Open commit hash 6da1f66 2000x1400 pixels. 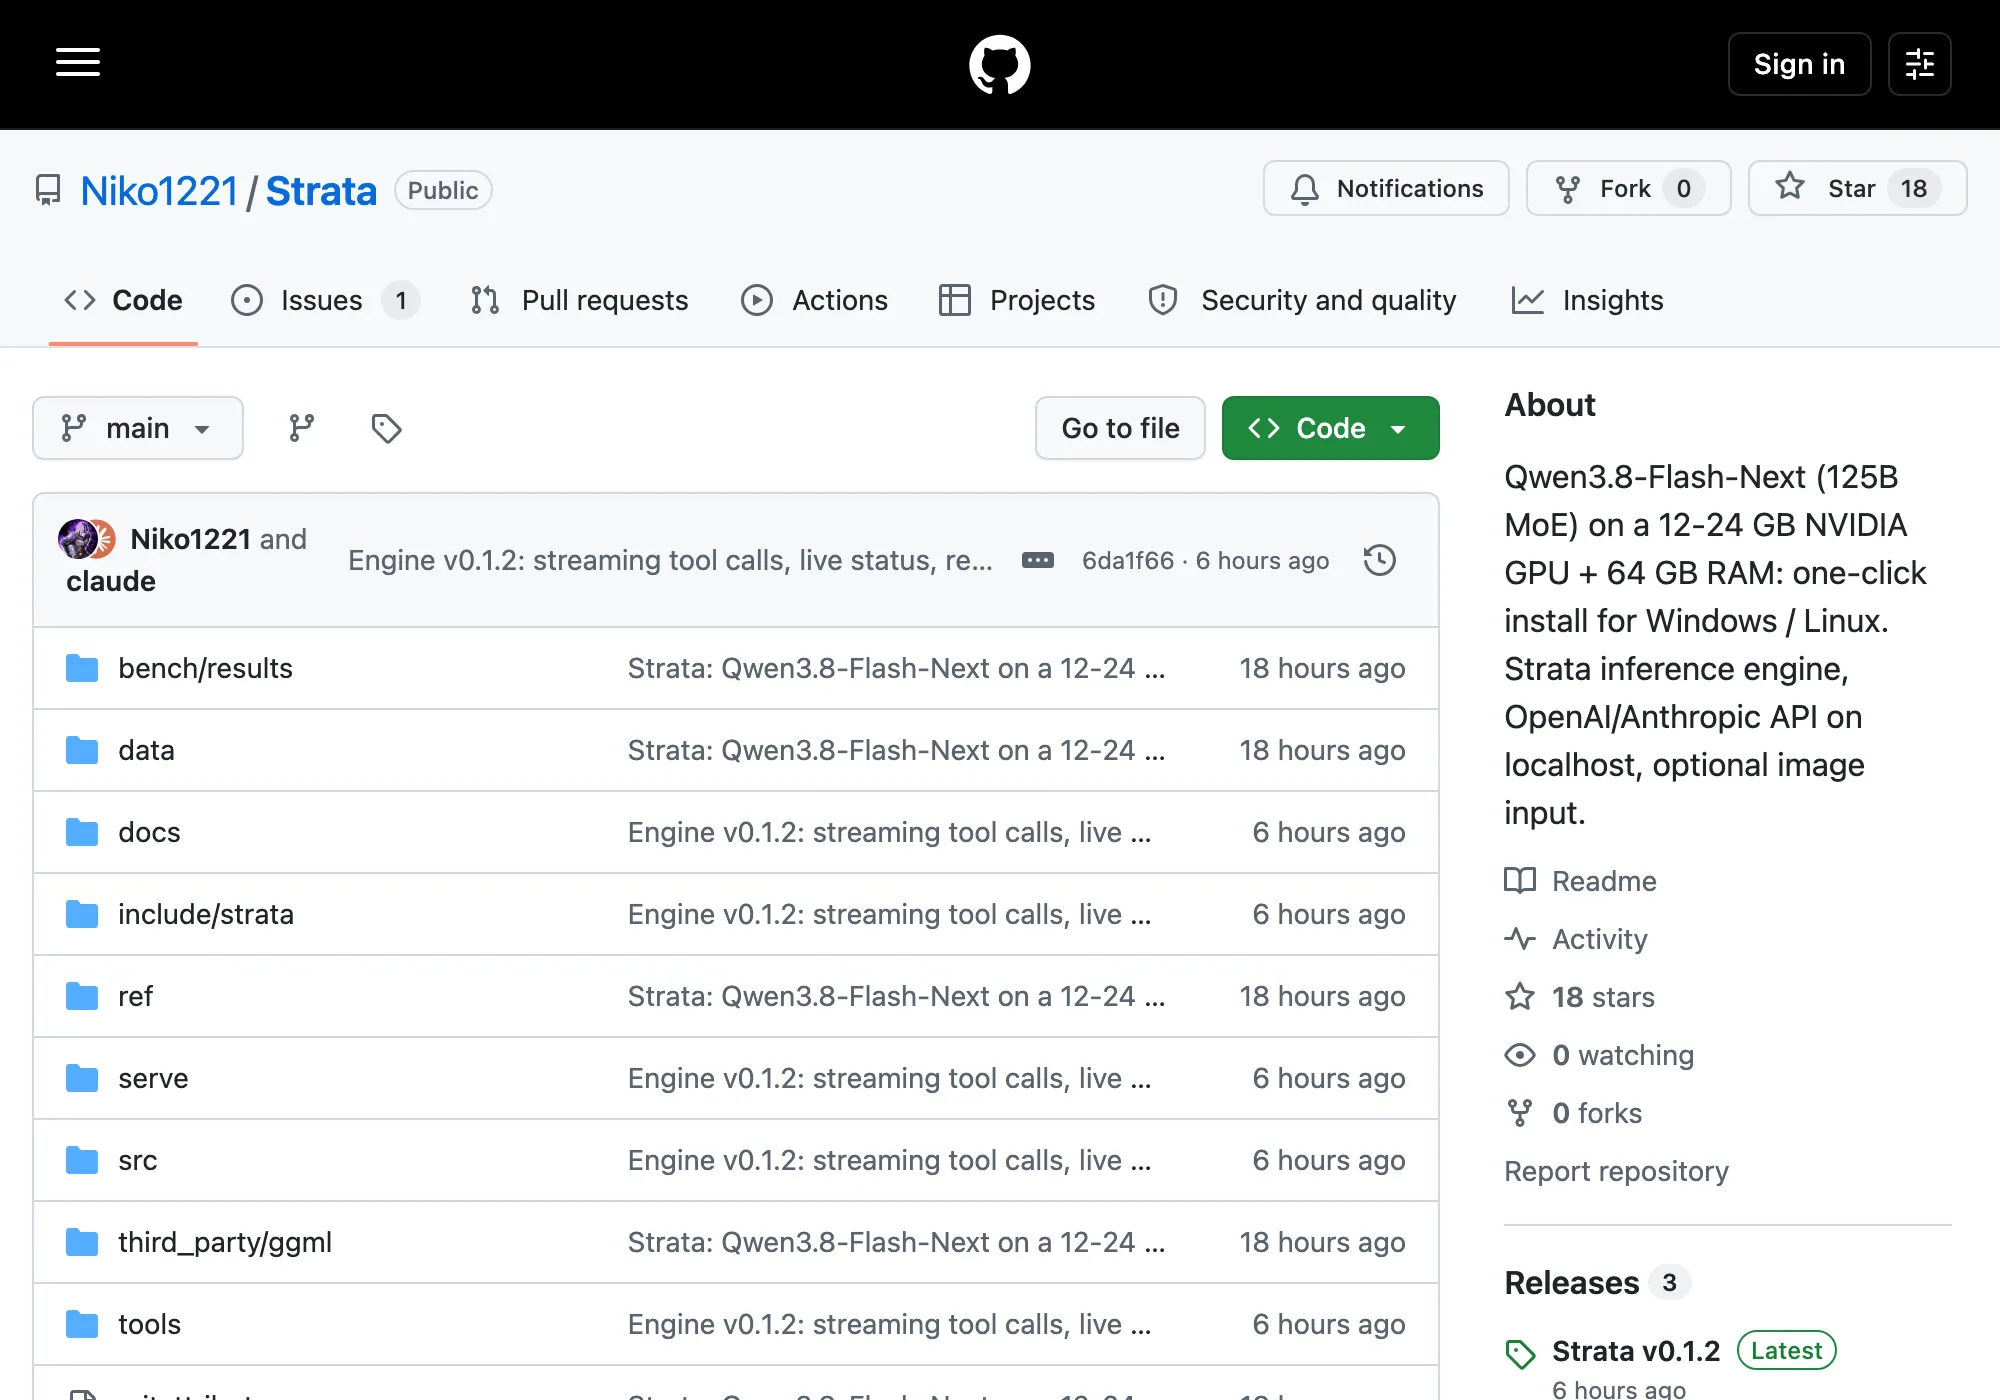click(x=1128, y=560)
